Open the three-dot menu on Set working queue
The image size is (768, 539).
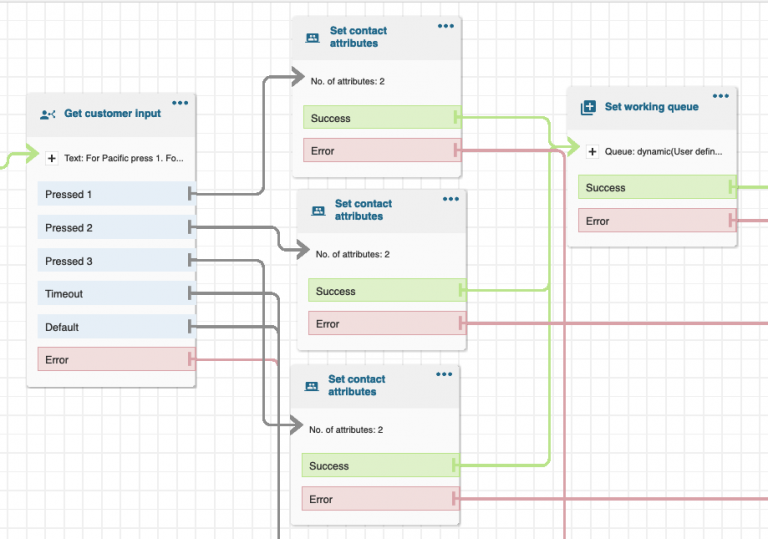(x=721, y=96)
